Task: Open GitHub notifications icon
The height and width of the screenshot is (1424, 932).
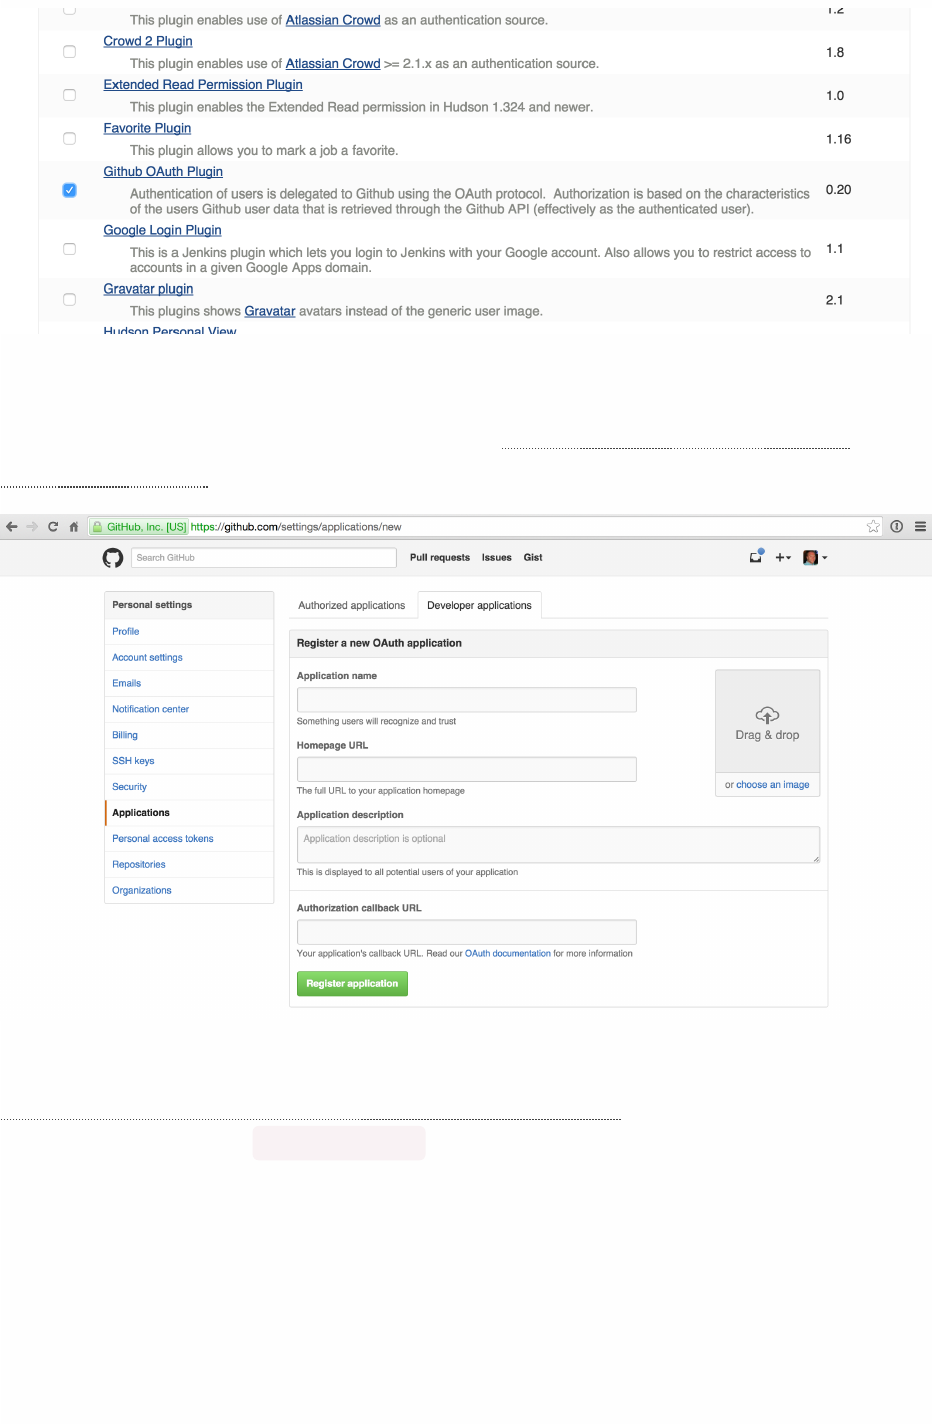Action: pyautogui.click(x=757, y=557)
